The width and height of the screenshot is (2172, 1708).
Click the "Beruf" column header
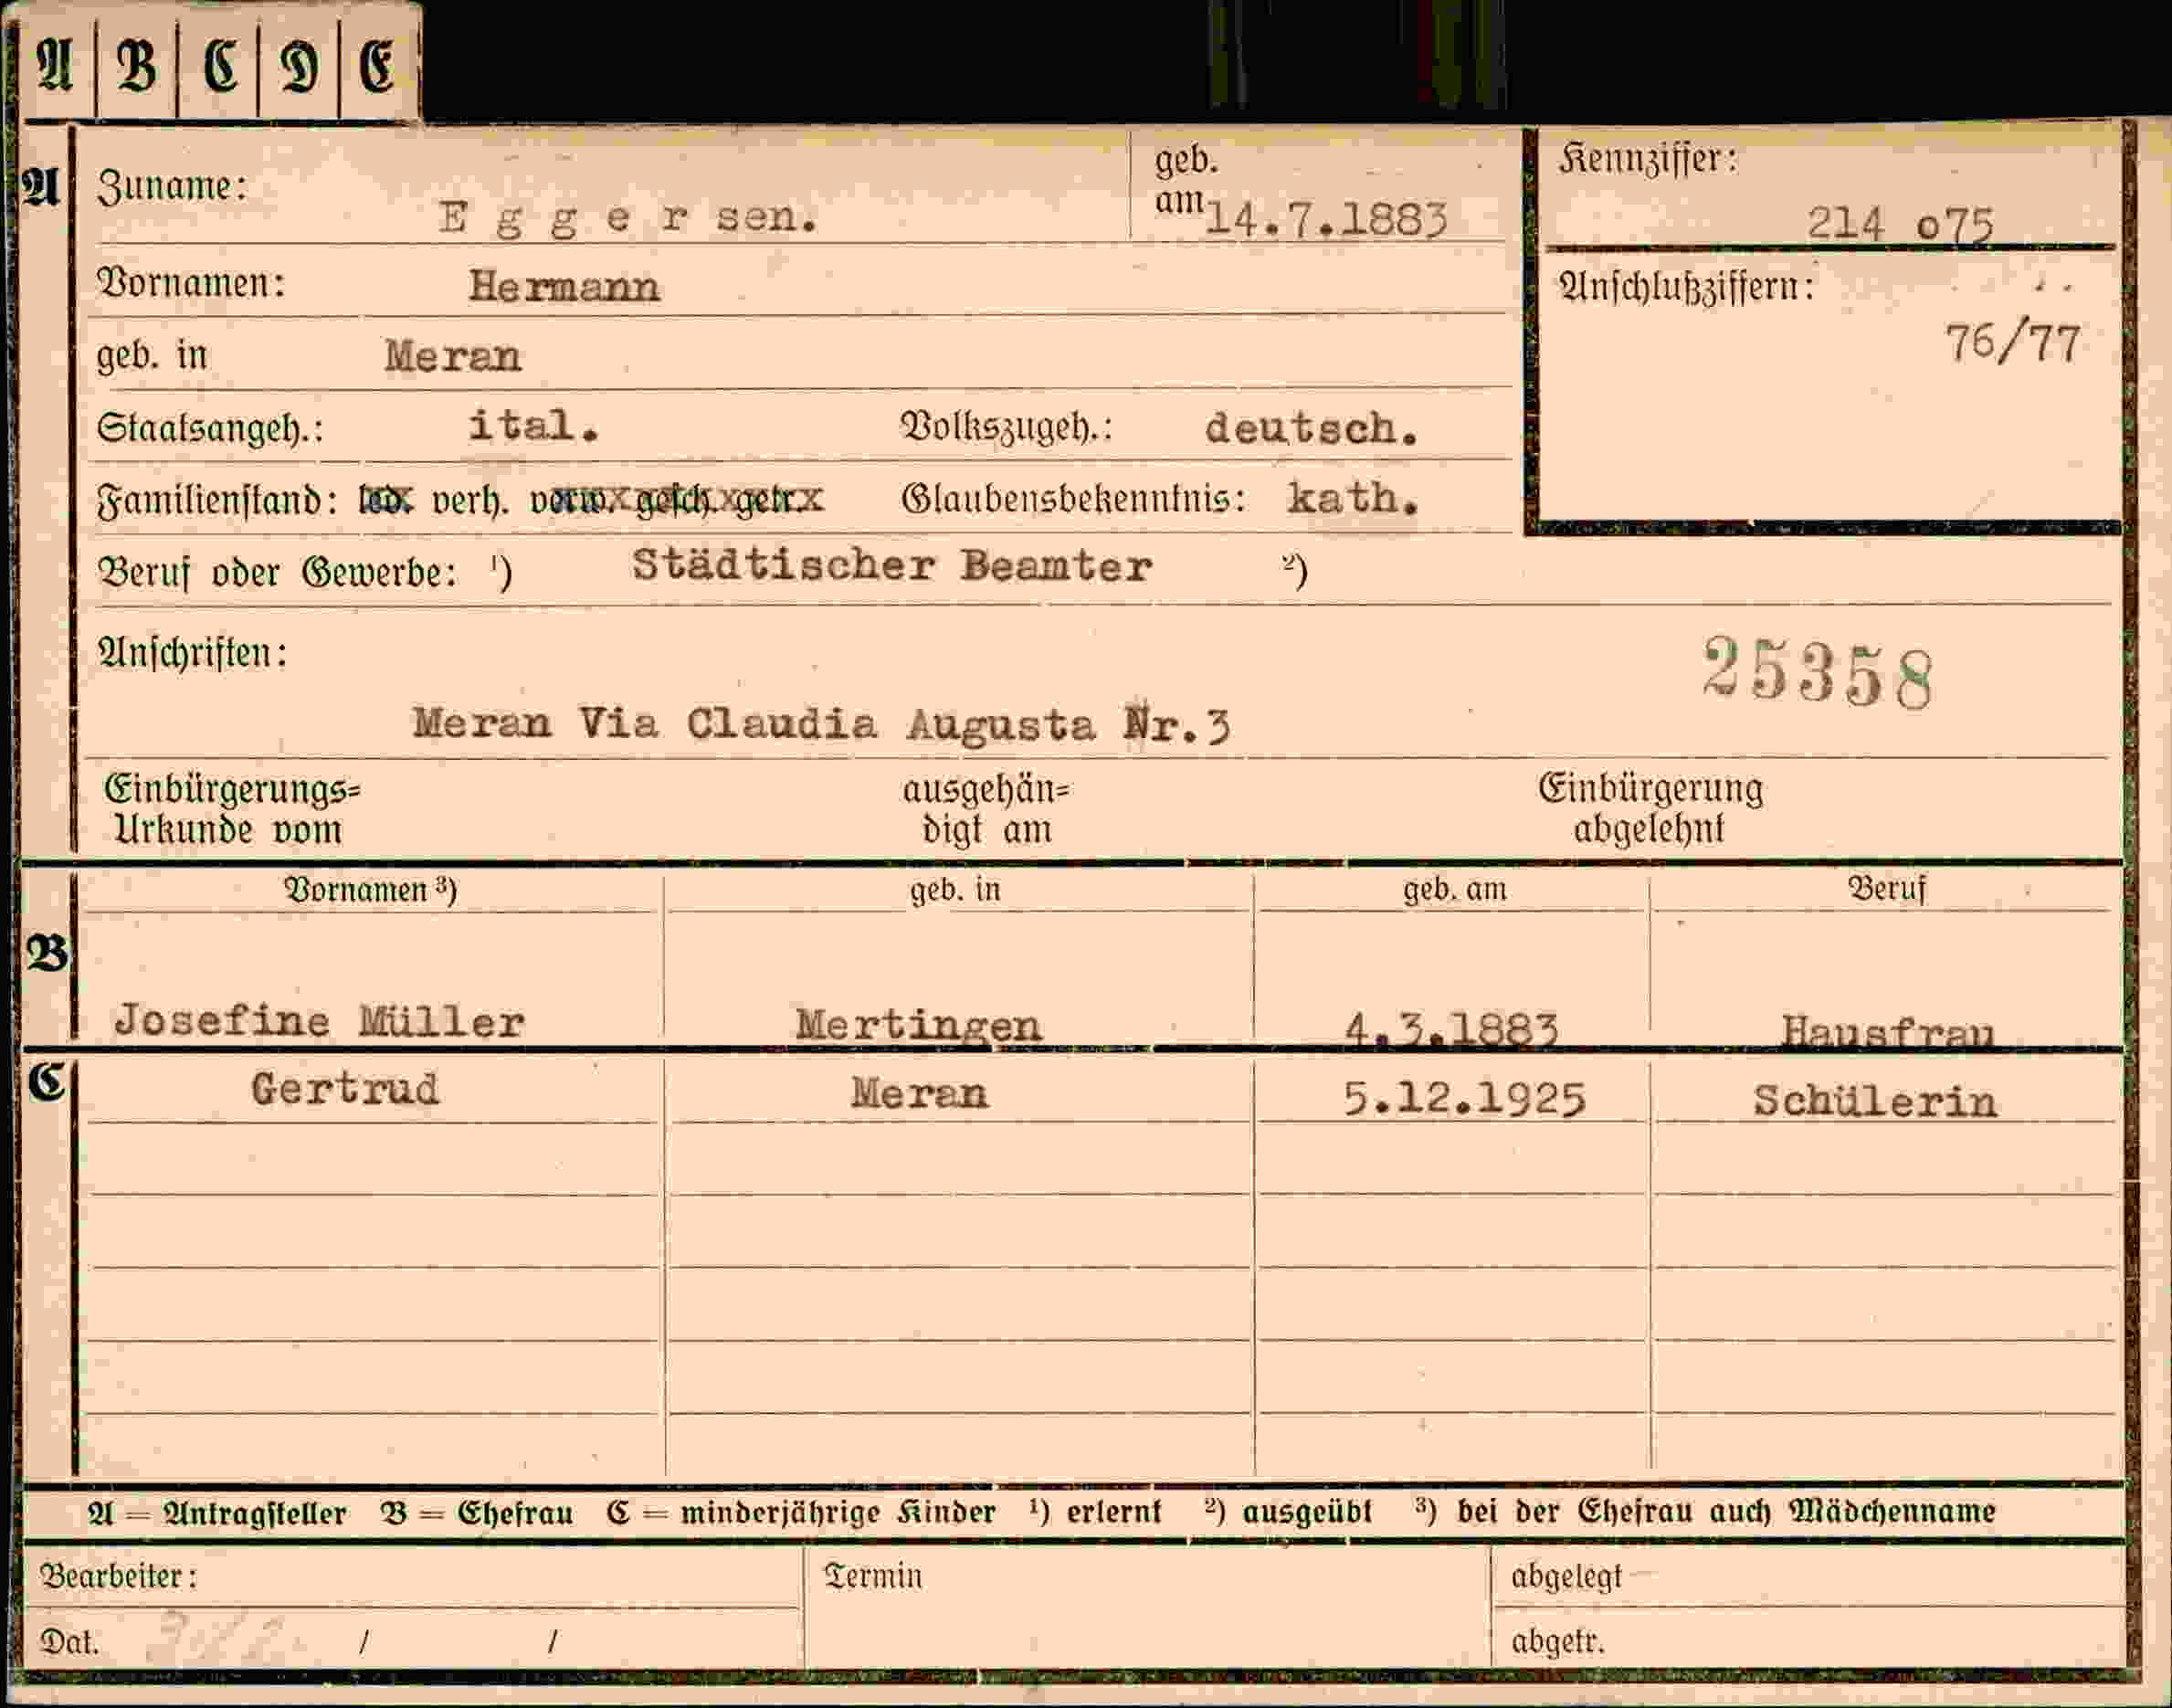(x=1886, y=889)
